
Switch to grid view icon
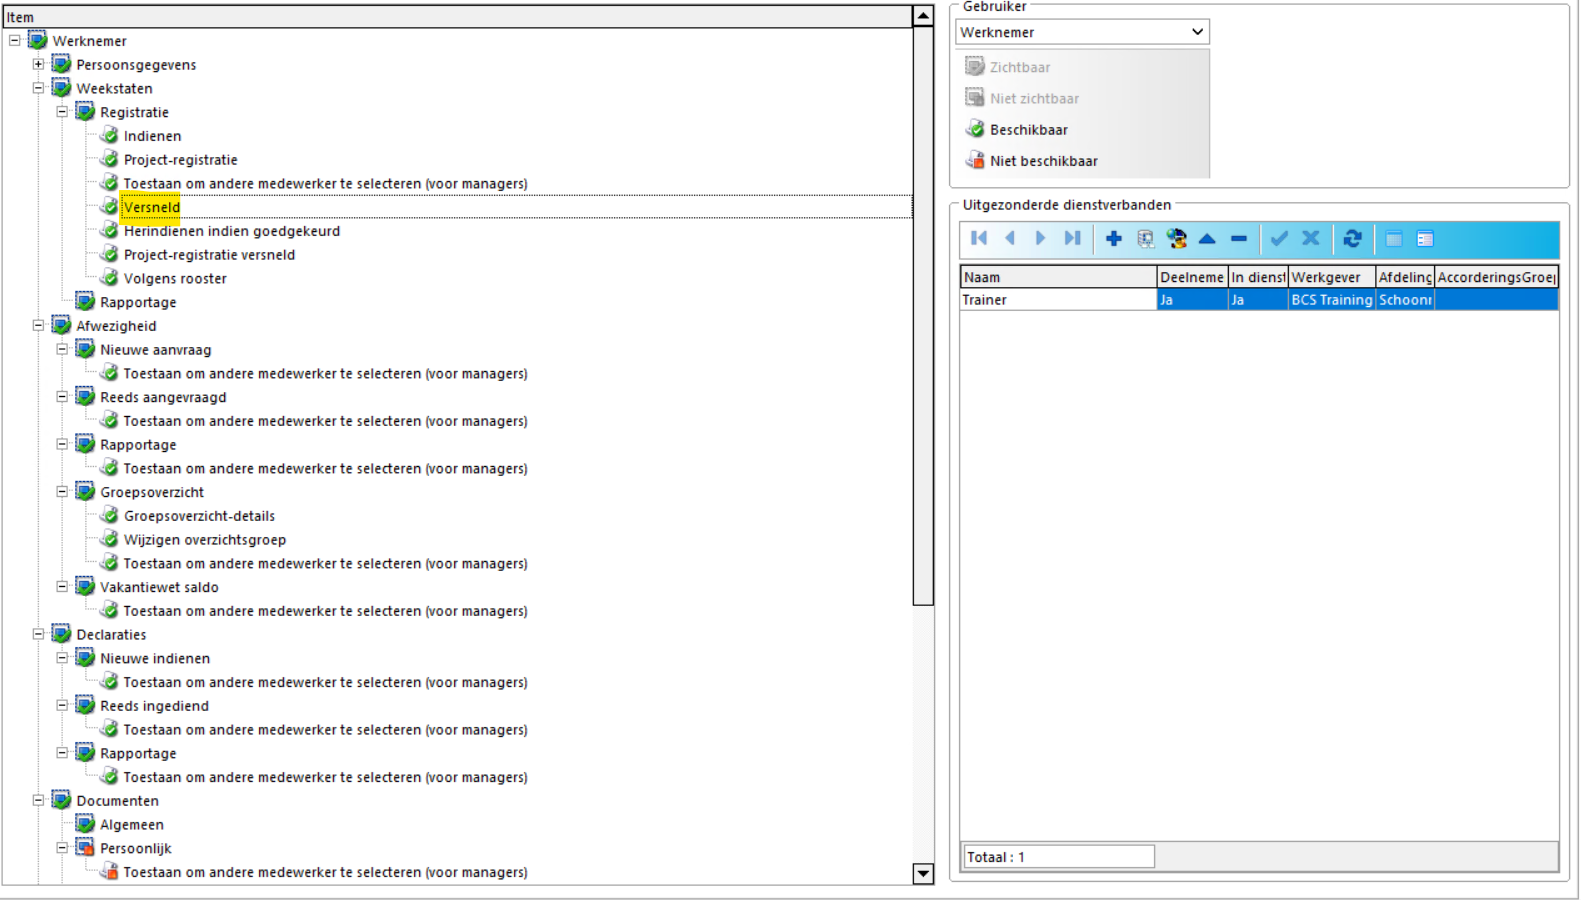tap(1393, 239)
